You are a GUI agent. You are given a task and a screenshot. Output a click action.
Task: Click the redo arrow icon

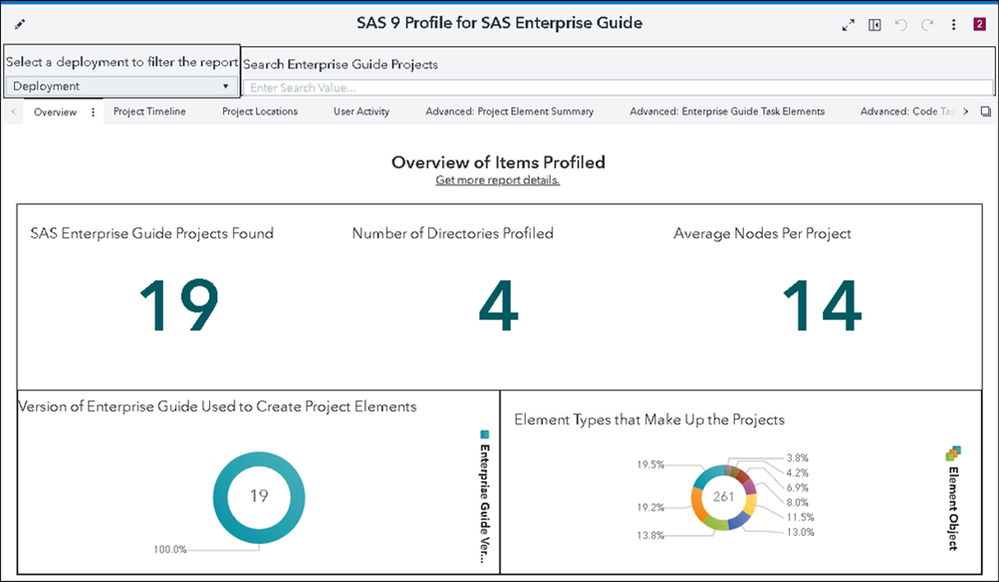click(928, 25)
